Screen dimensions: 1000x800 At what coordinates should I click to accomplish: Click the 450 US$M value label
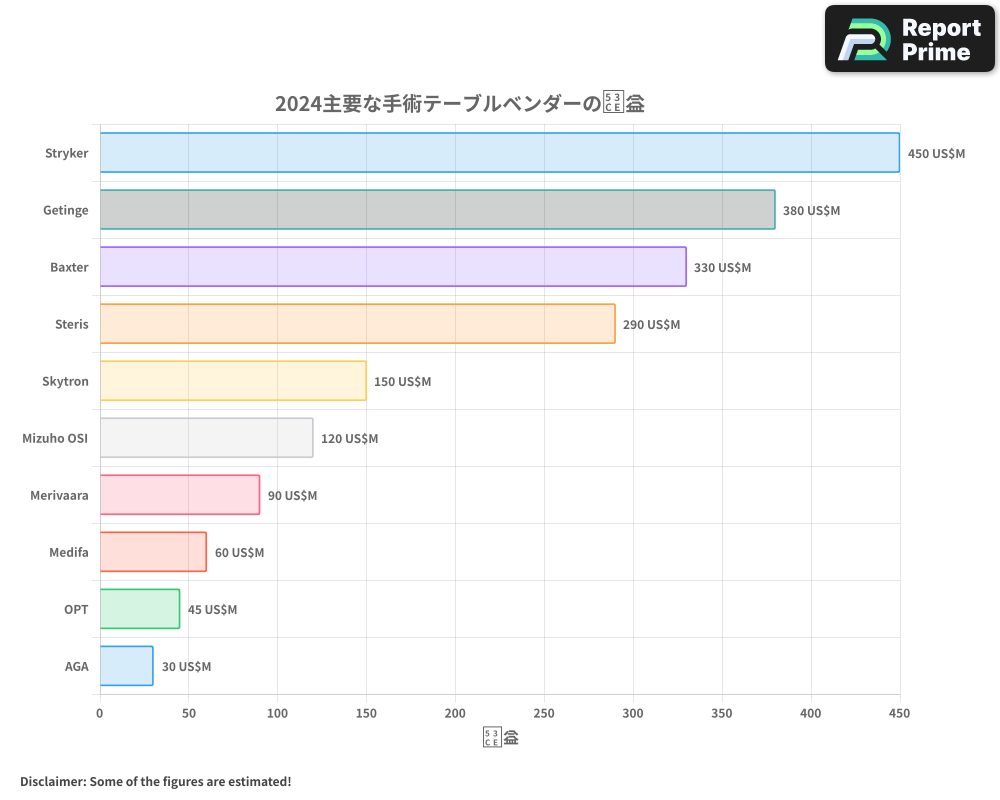(934, 153)
